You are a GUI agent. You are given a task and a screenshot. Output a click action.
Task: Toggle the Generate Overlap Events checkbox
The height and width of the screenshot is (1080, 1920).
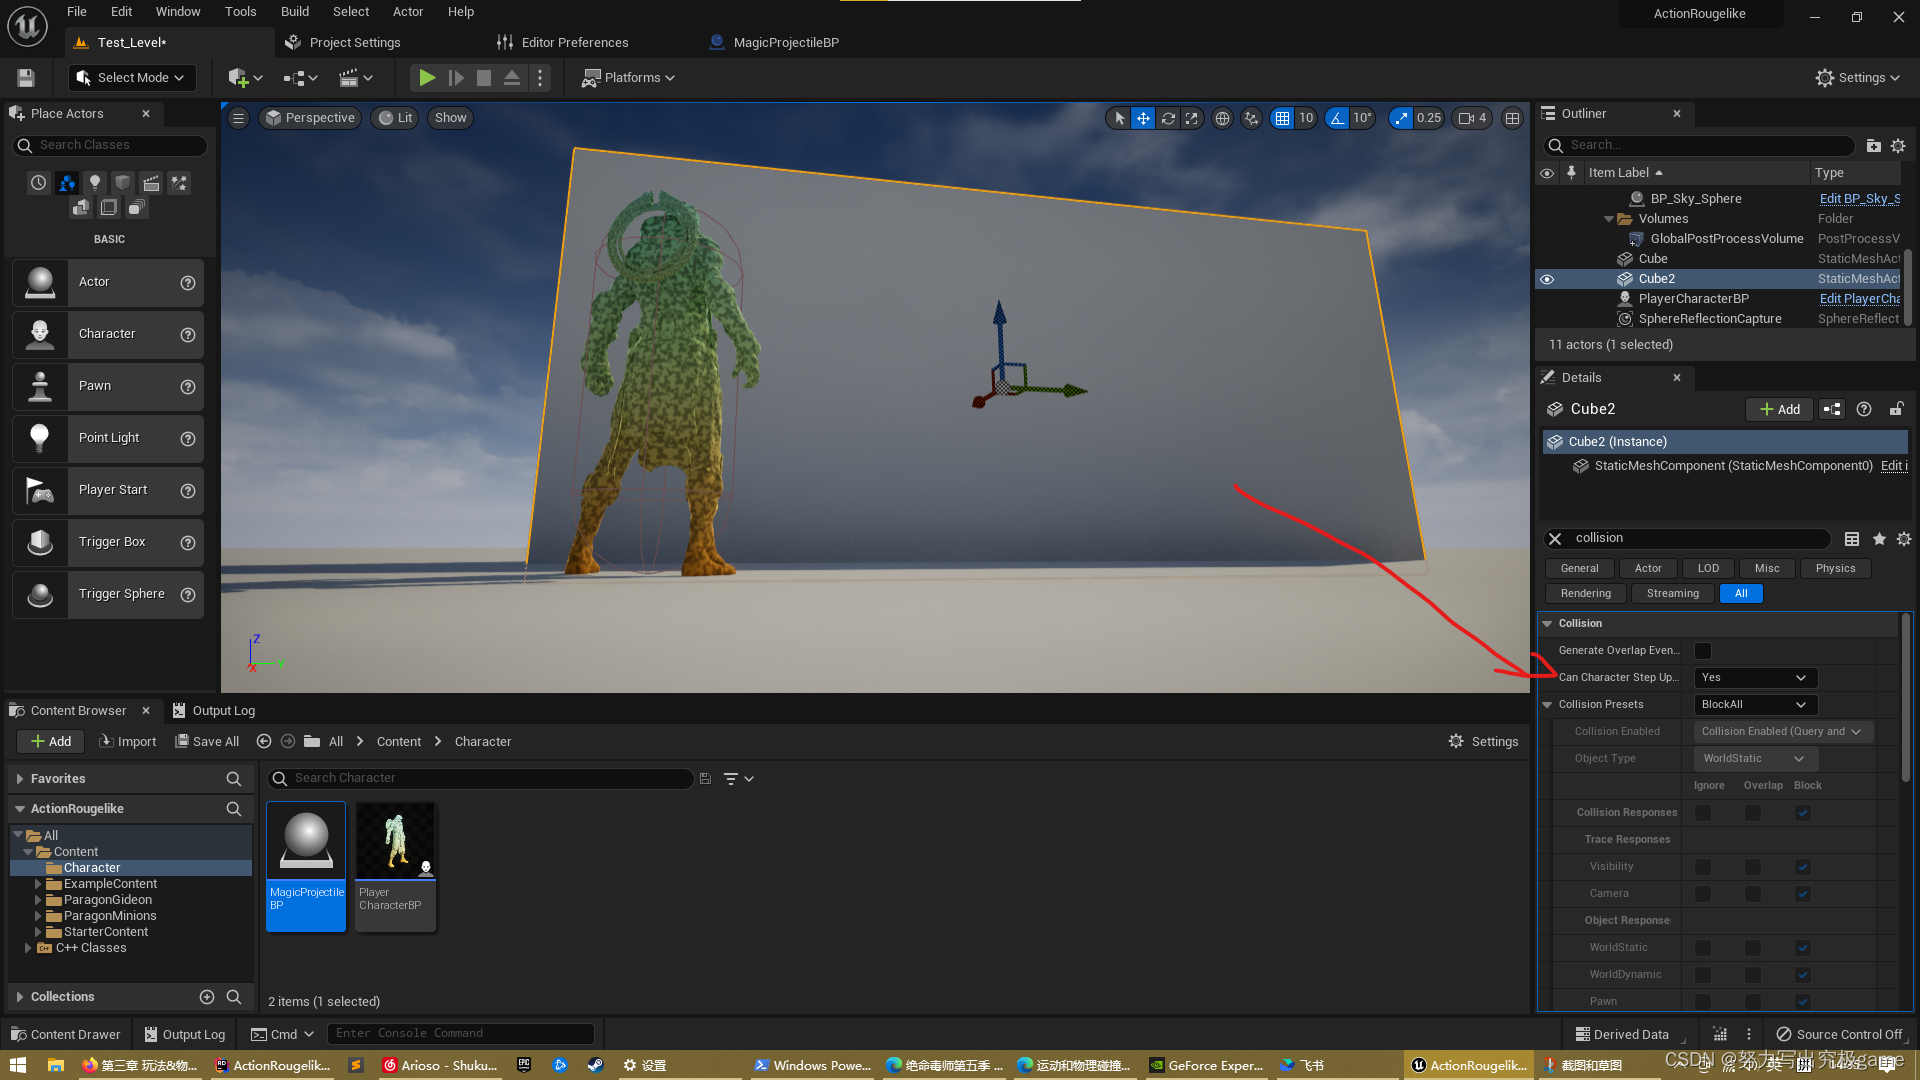pos(1703,651)
